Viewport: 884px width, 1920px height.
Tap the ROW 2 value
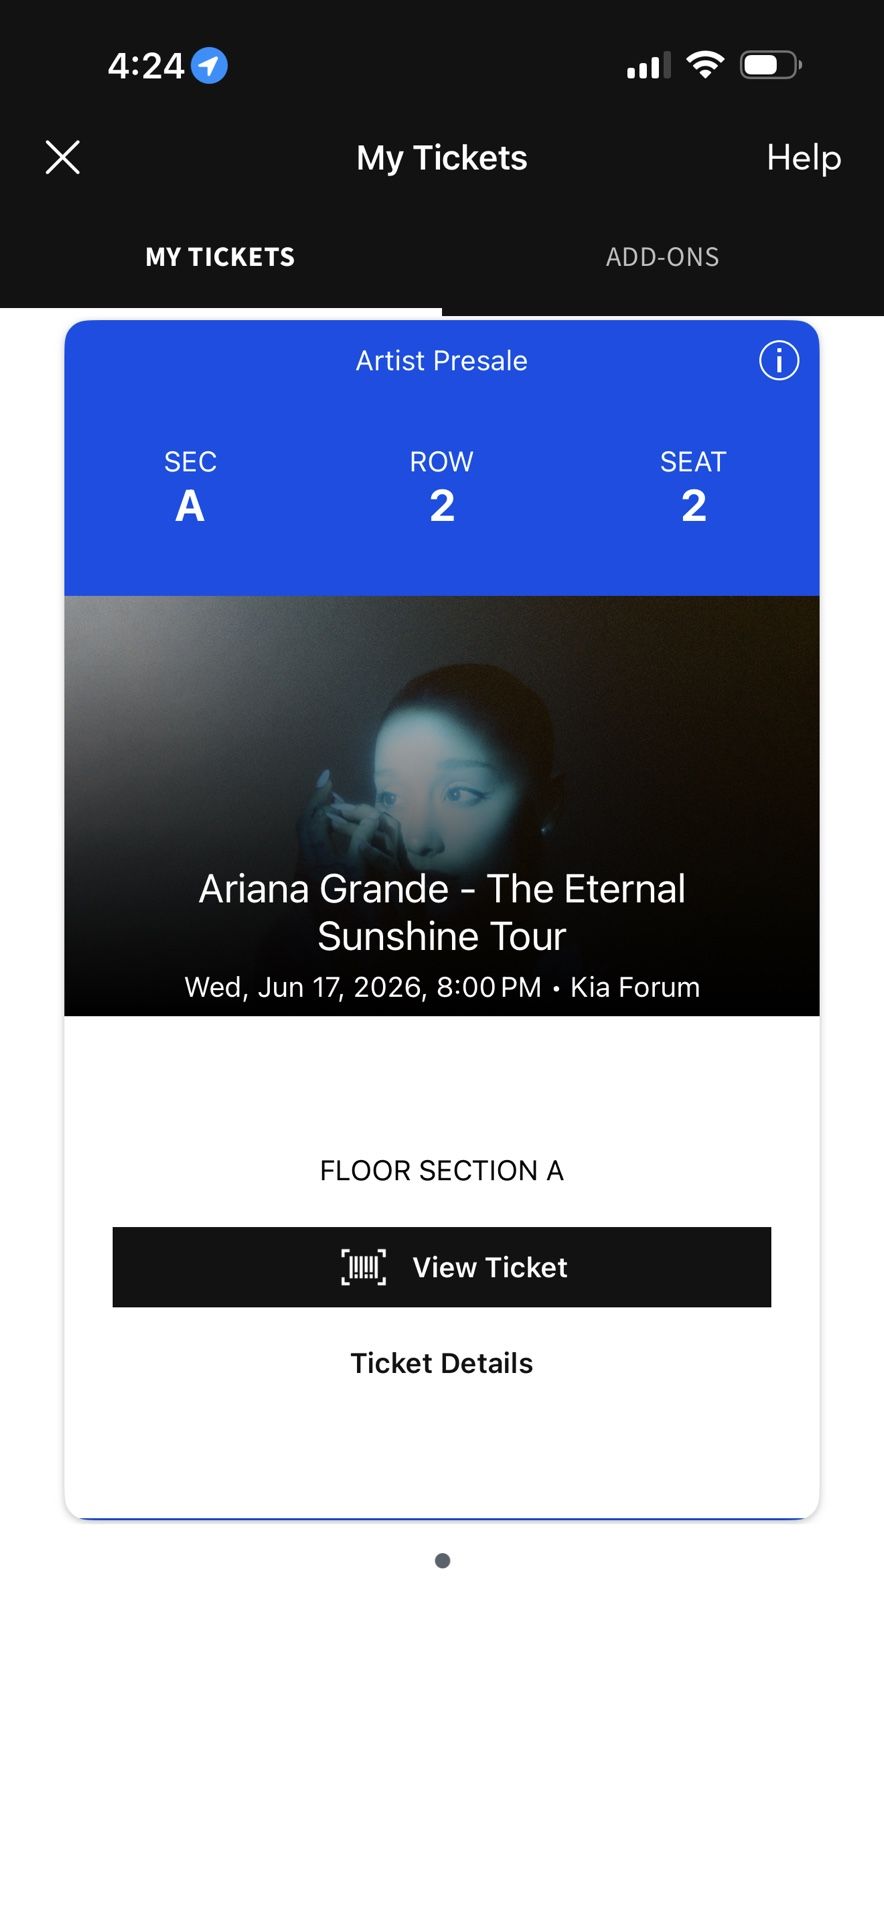pyautogui.click(x=442, y=505)
